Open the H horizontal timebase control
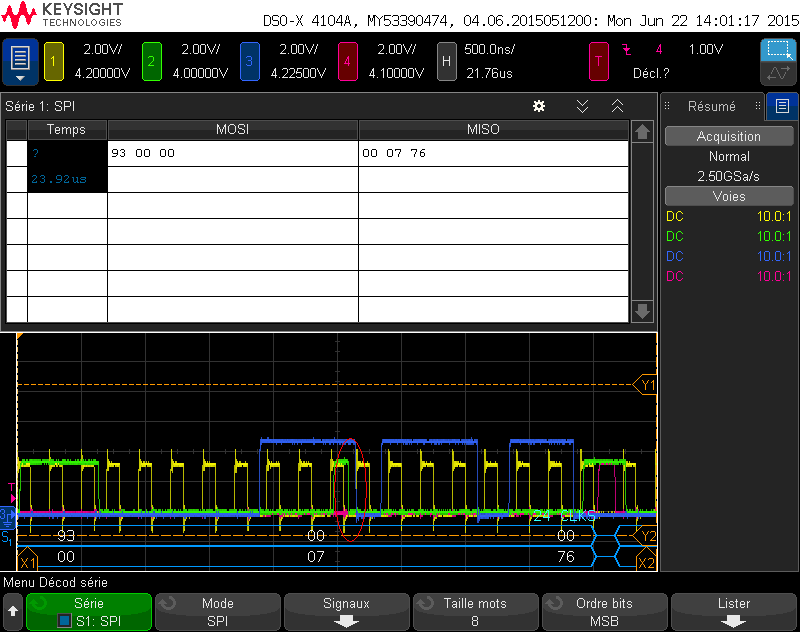800x632 pixels. [x=446, y=61]
